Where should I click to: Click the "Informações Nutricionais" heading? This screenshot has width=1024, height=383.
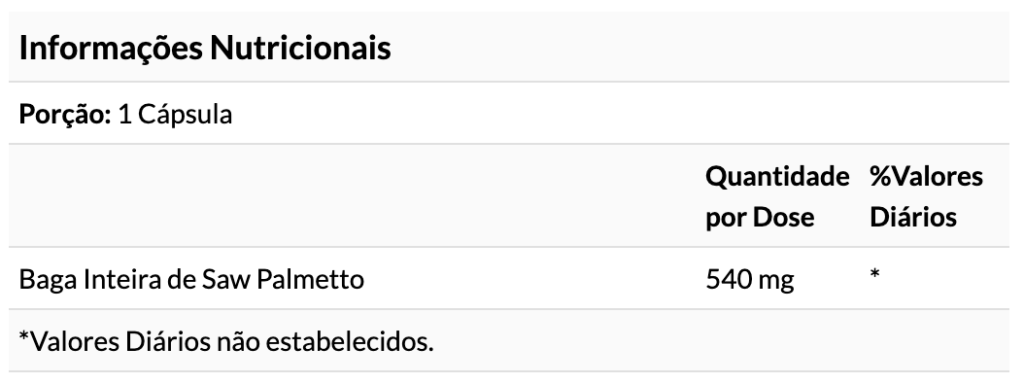(x=205, y=48)
